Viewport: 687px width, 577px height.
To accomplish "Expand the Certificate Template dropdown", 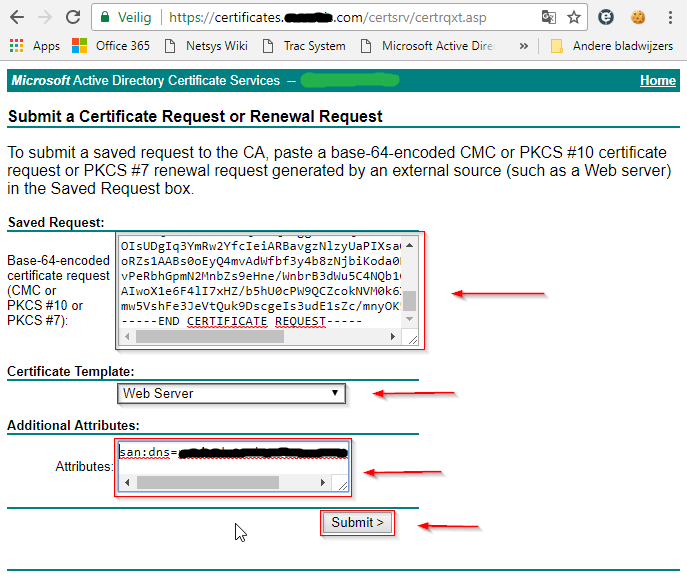I will point(232,394).
